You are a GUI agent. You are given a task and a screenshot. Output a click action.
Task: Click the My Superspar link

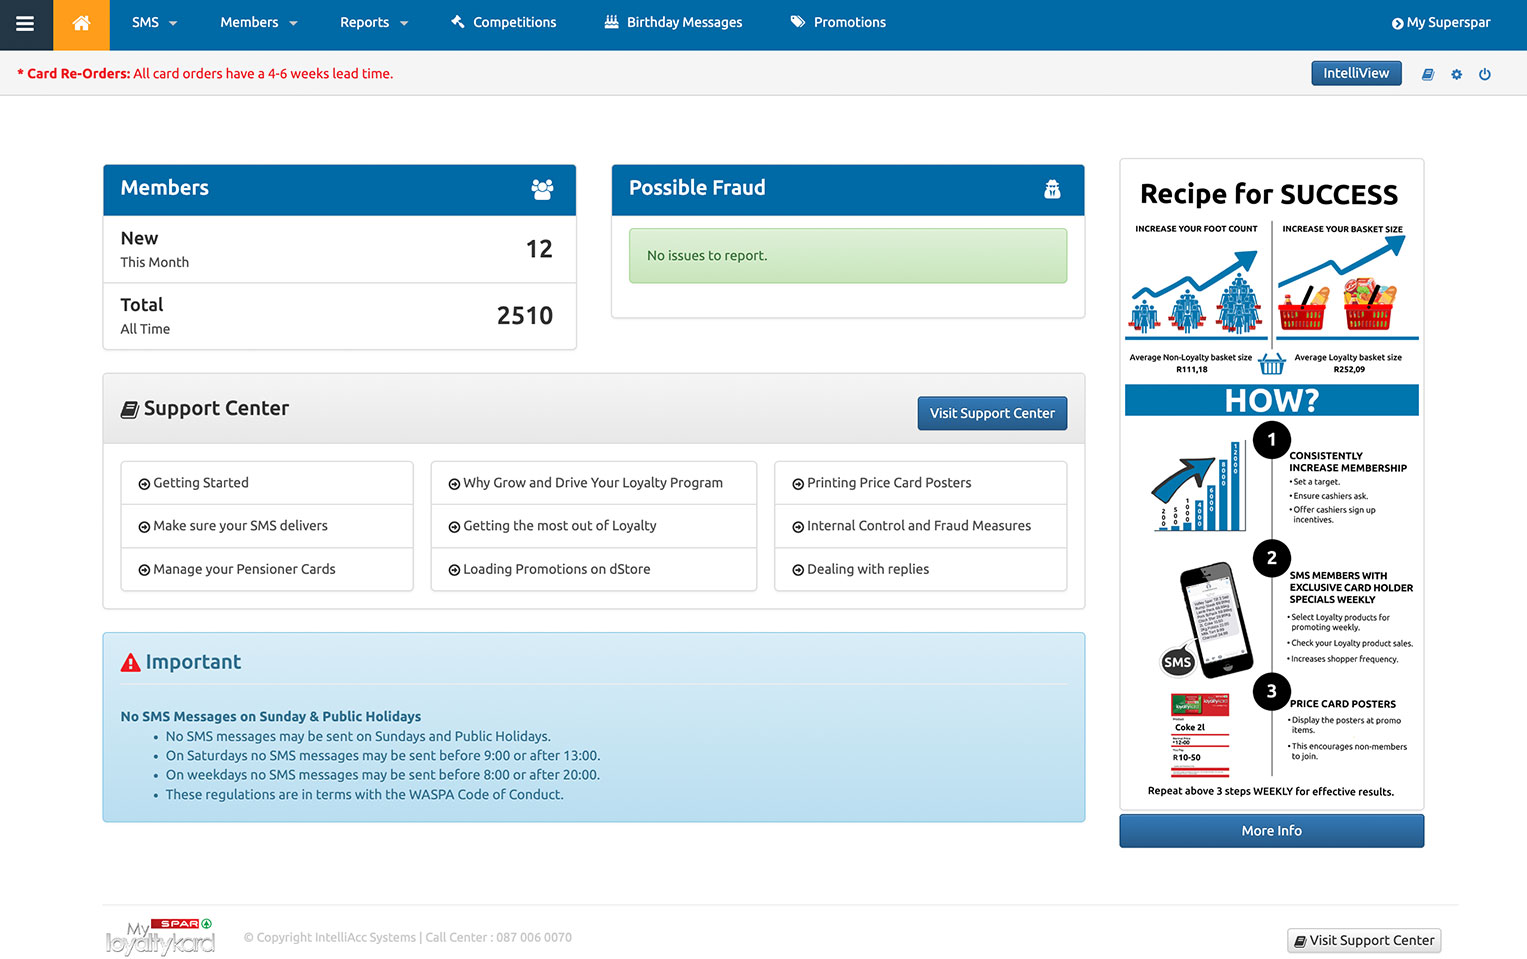coord(1440,23)
